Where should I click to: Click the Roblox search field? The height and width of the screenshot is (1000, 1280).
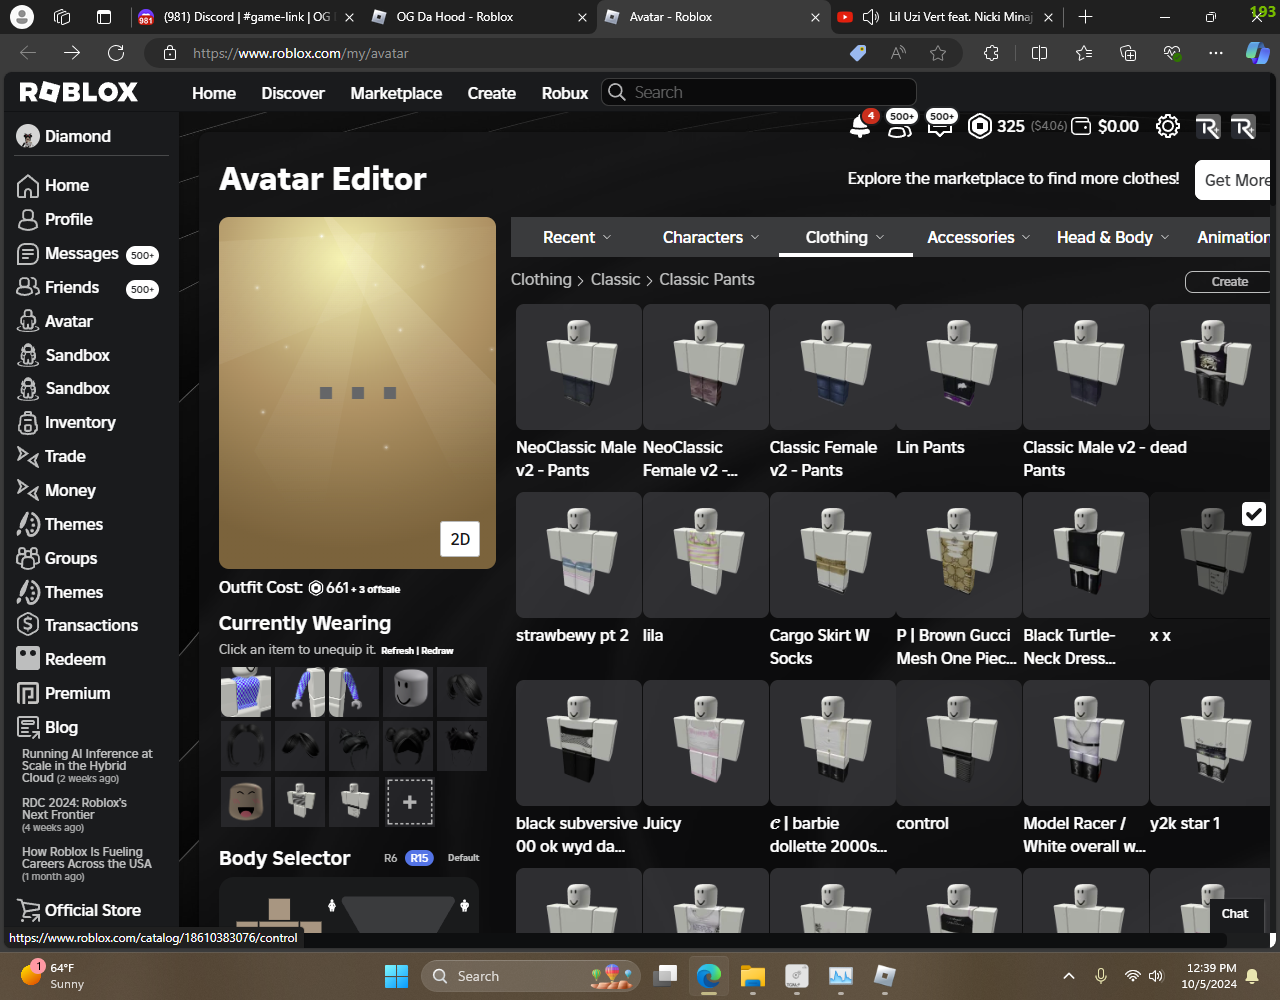click(x=759, y=92)
